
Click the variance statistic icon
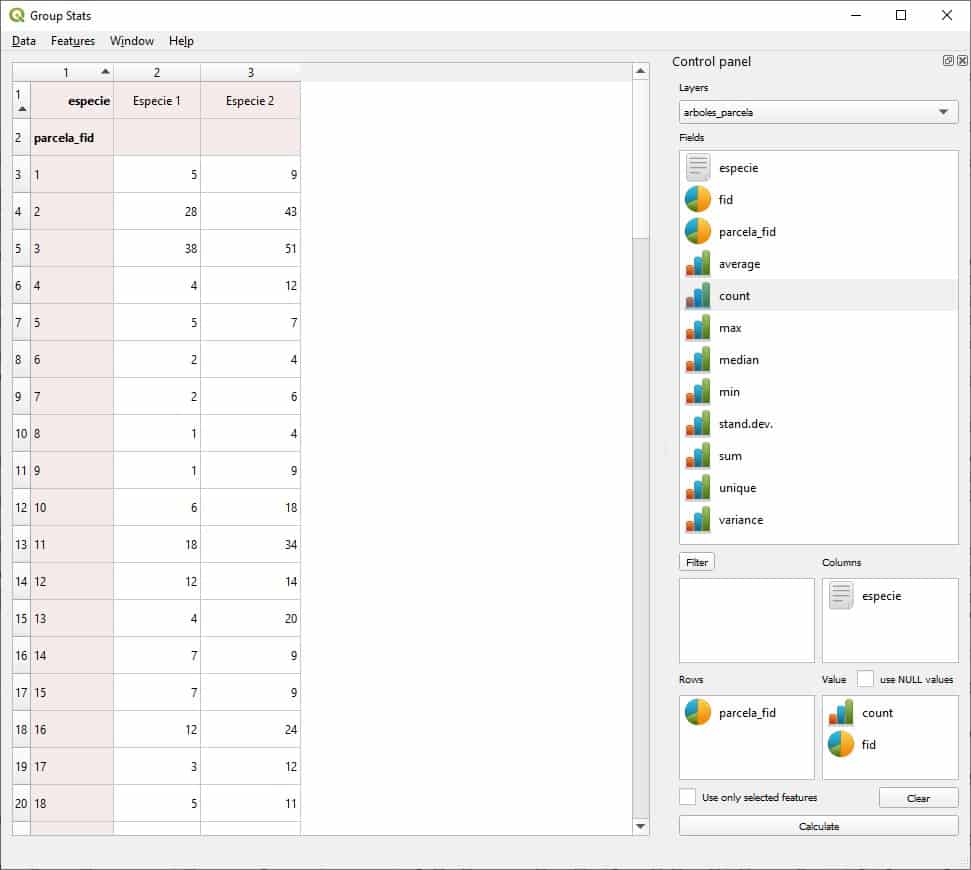coord(698,520)
